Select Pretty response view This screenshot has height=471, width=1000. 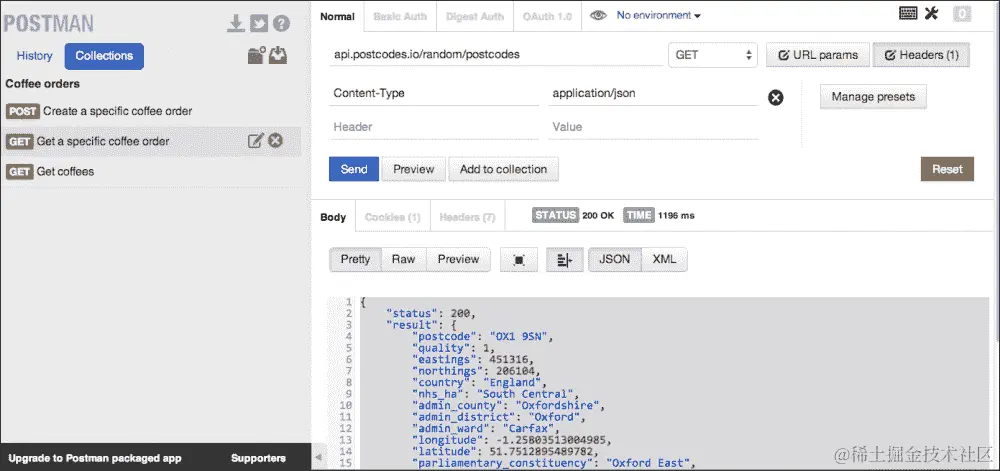coord(355,259)
